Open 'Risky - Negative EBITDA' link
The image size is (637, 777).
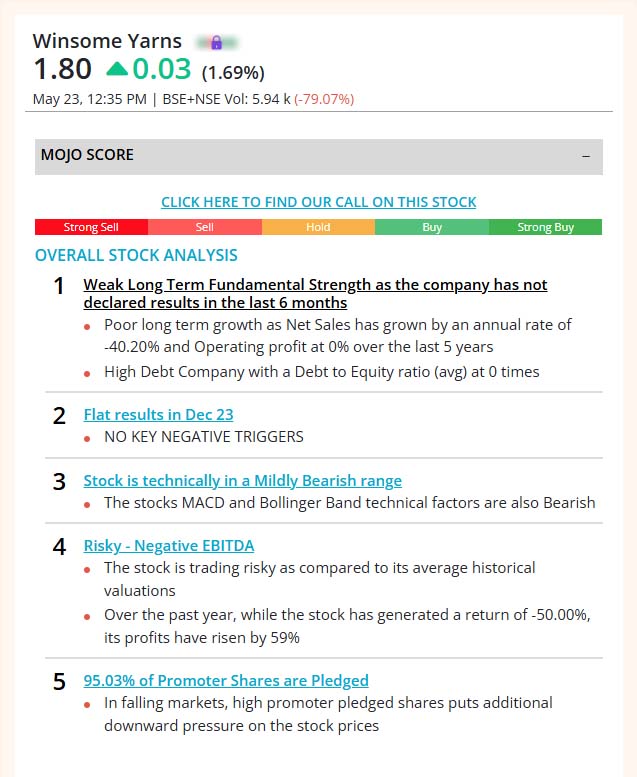[169, 545]
